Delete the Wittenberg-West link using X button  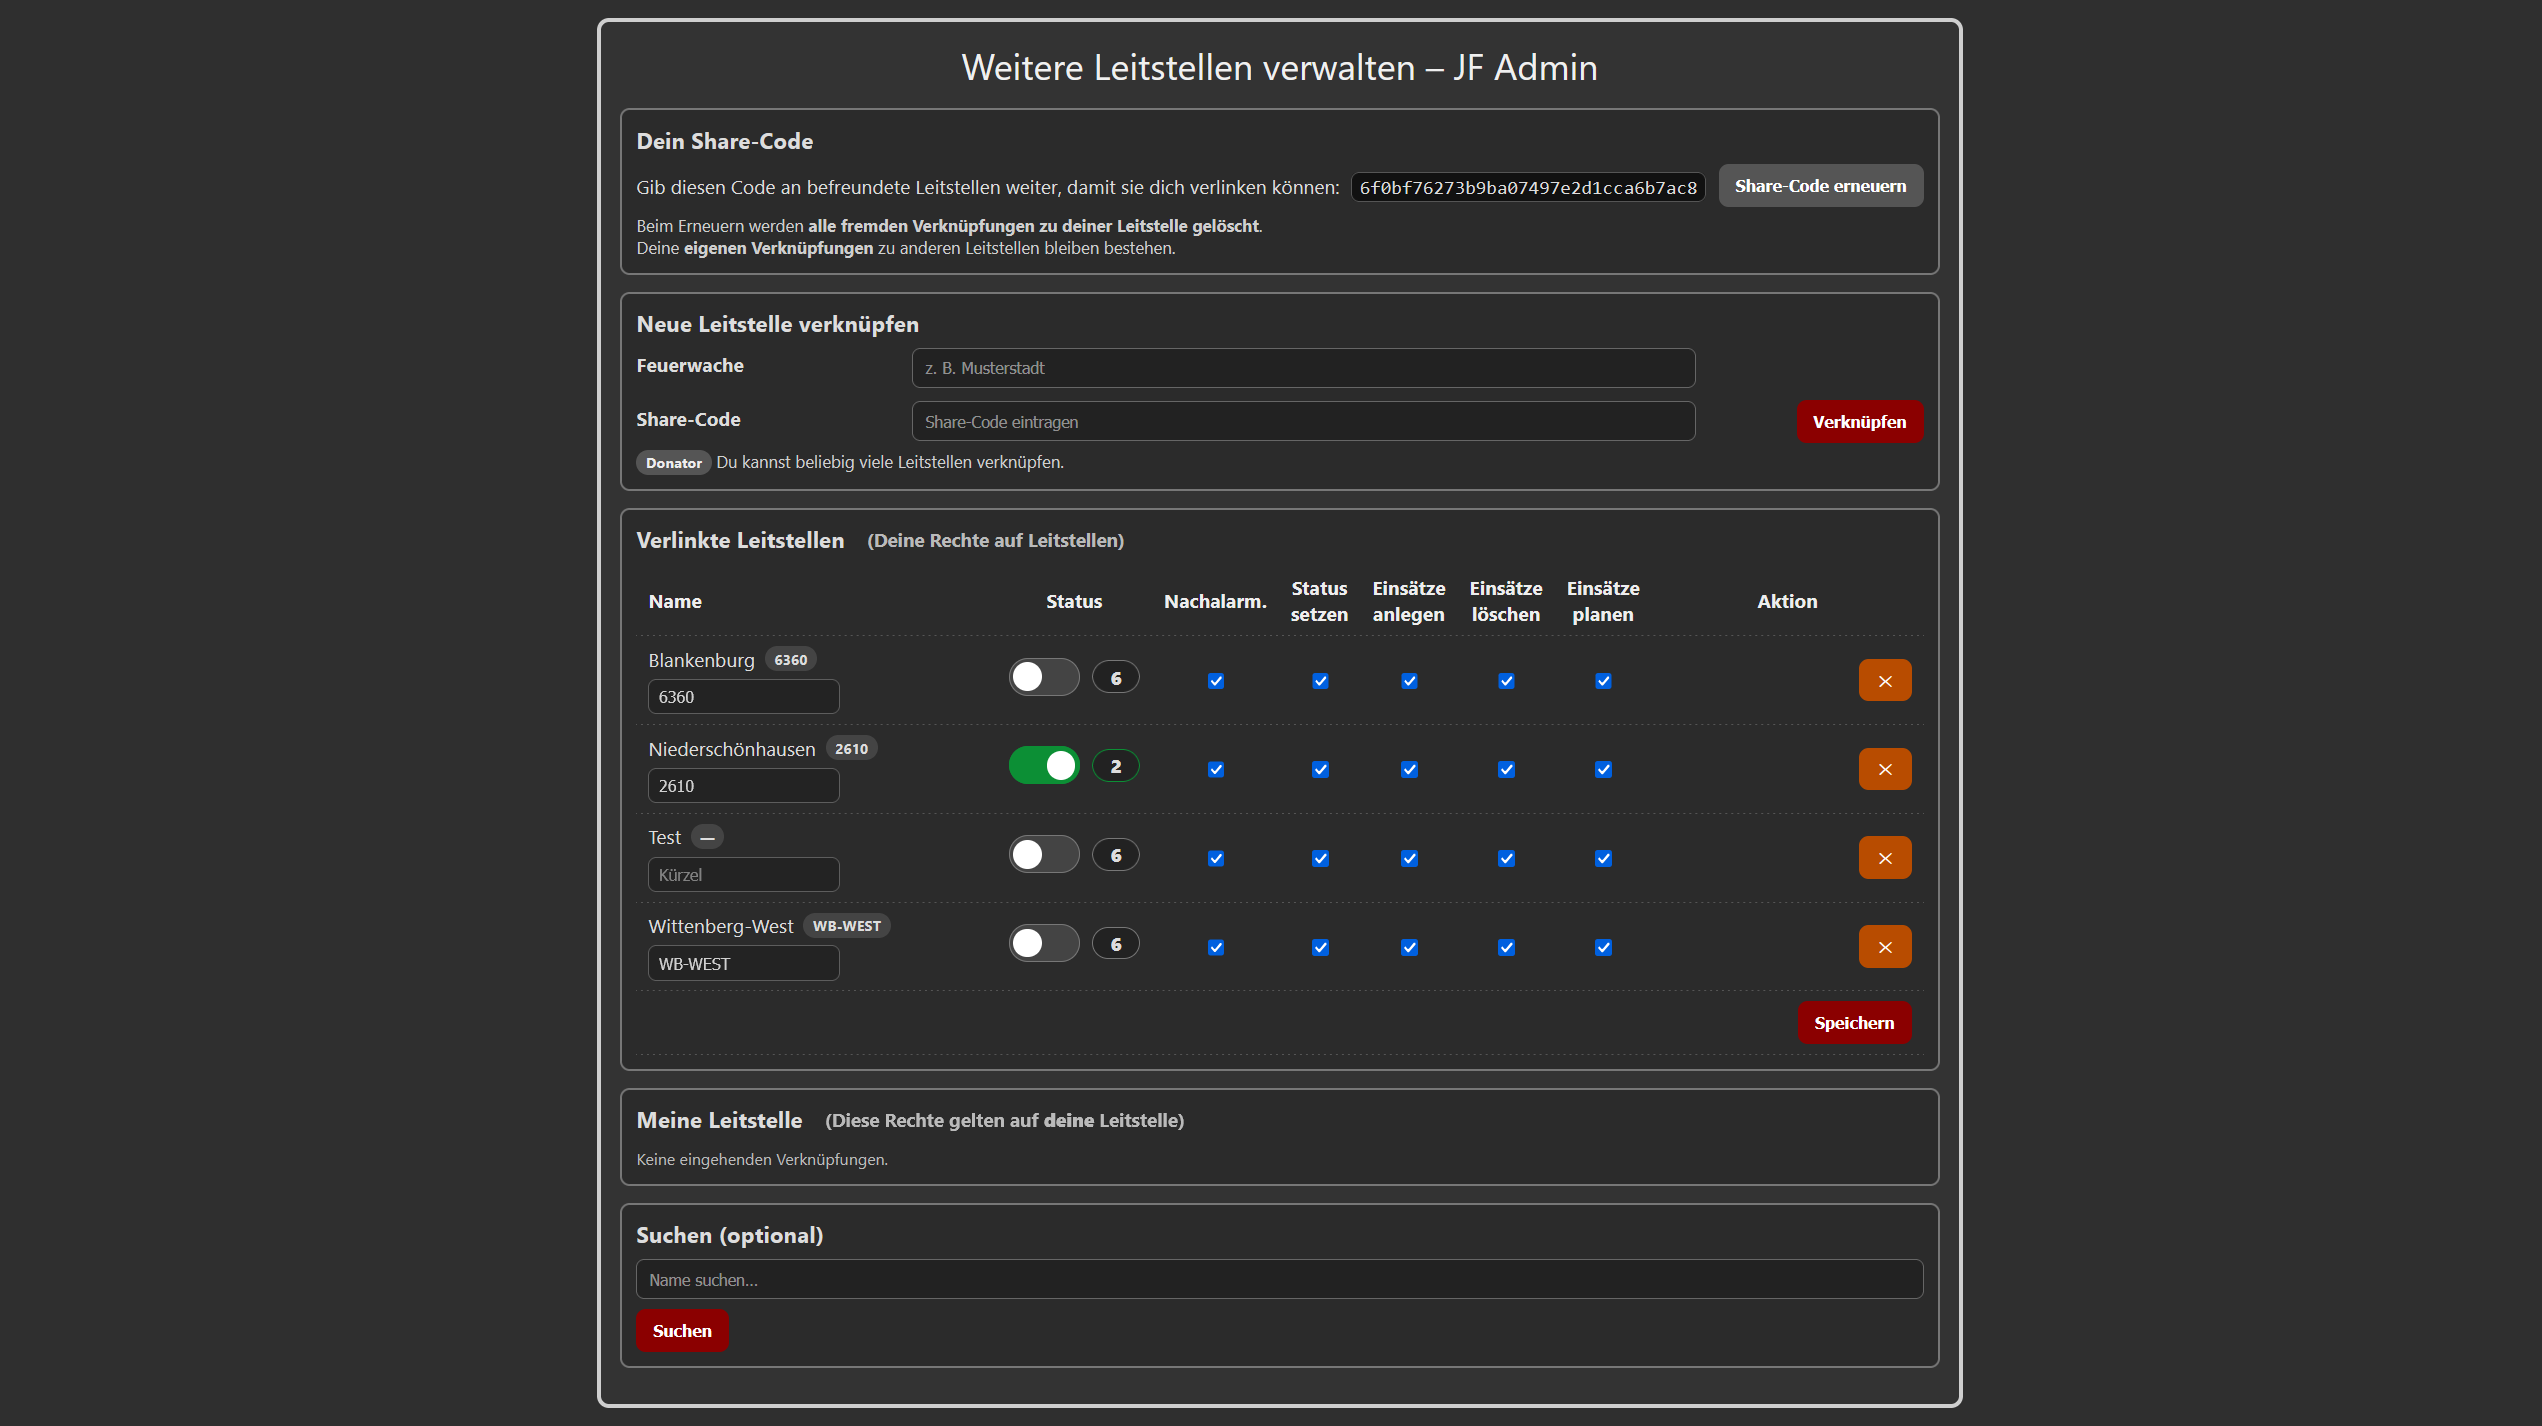coord(1884,947)
